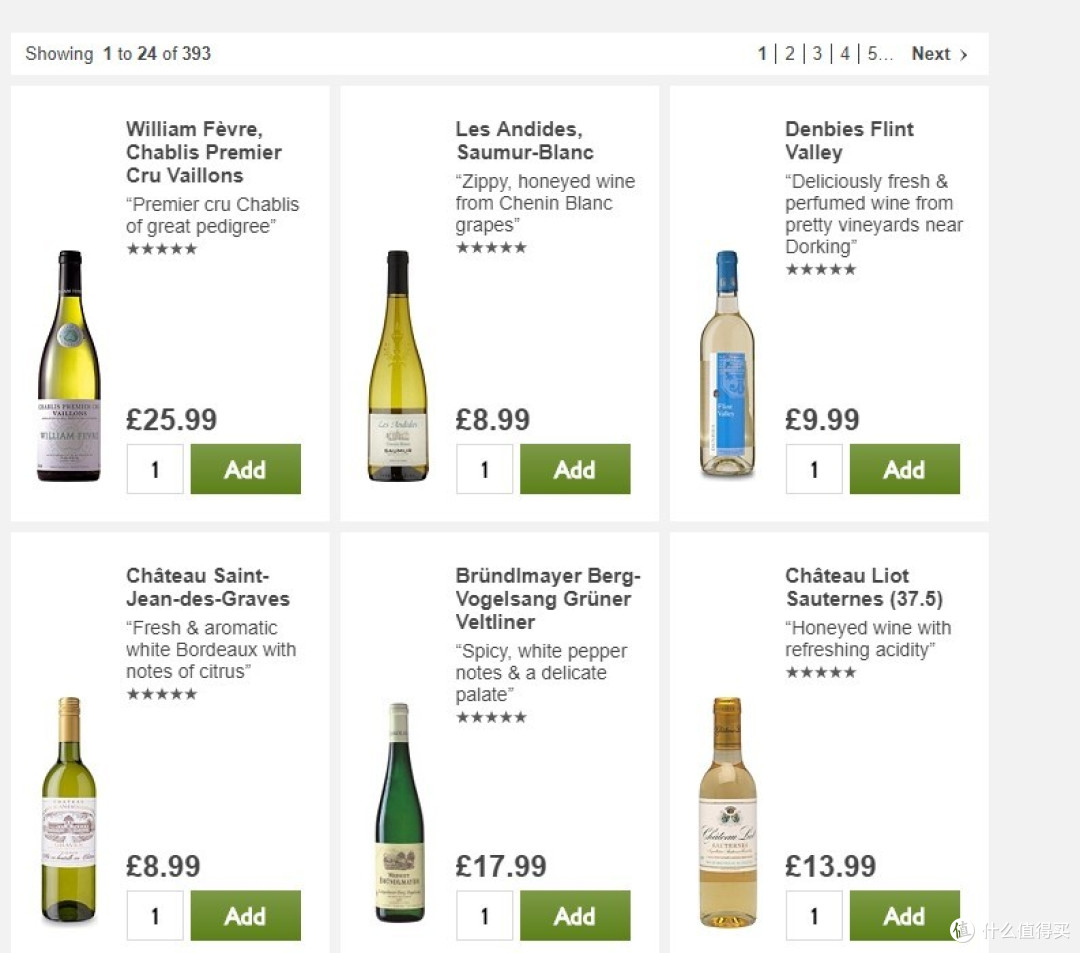Open Château Saint-Jean-des-Graves product title
The height and width of the screenshot is (953, 1080).
(207, 587)
